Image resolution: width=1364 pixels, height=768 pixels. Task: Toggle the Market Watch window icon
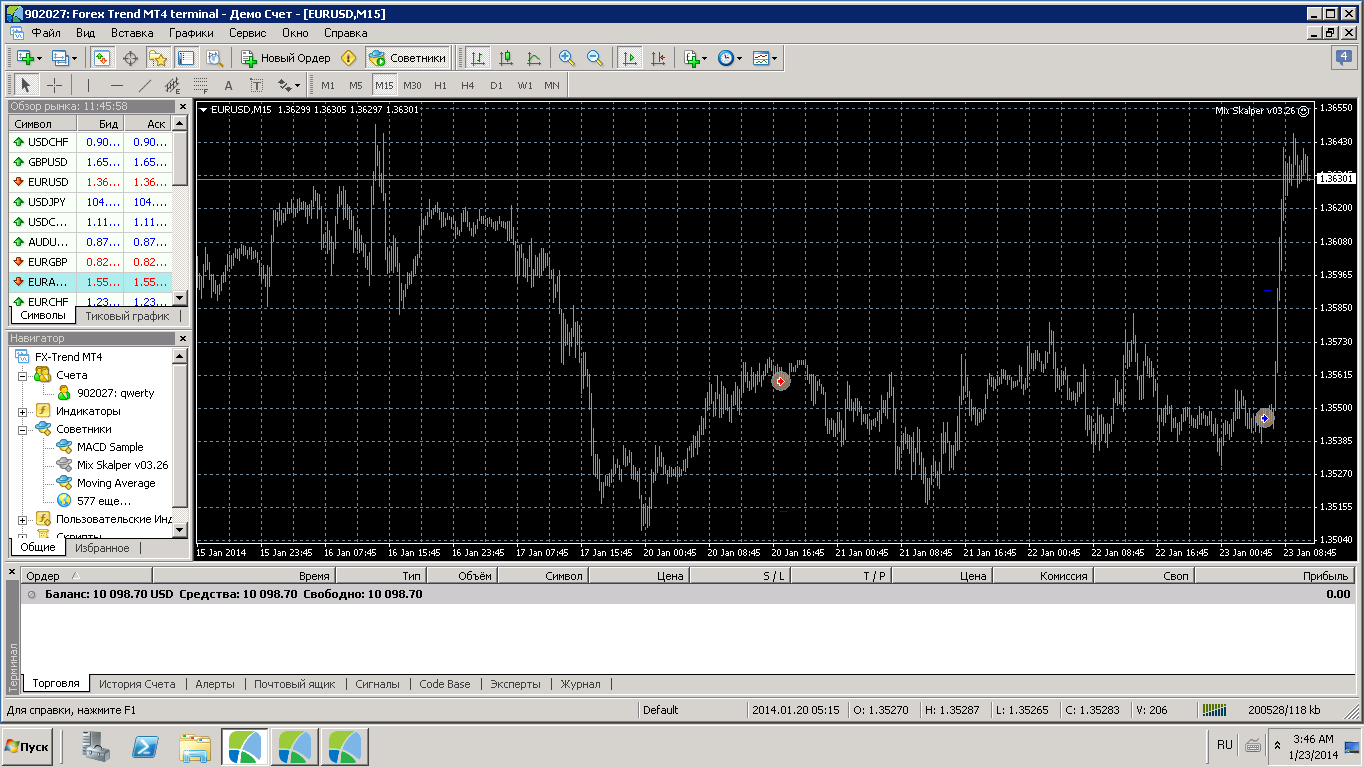pyautogui.click(x=102, y=58)
